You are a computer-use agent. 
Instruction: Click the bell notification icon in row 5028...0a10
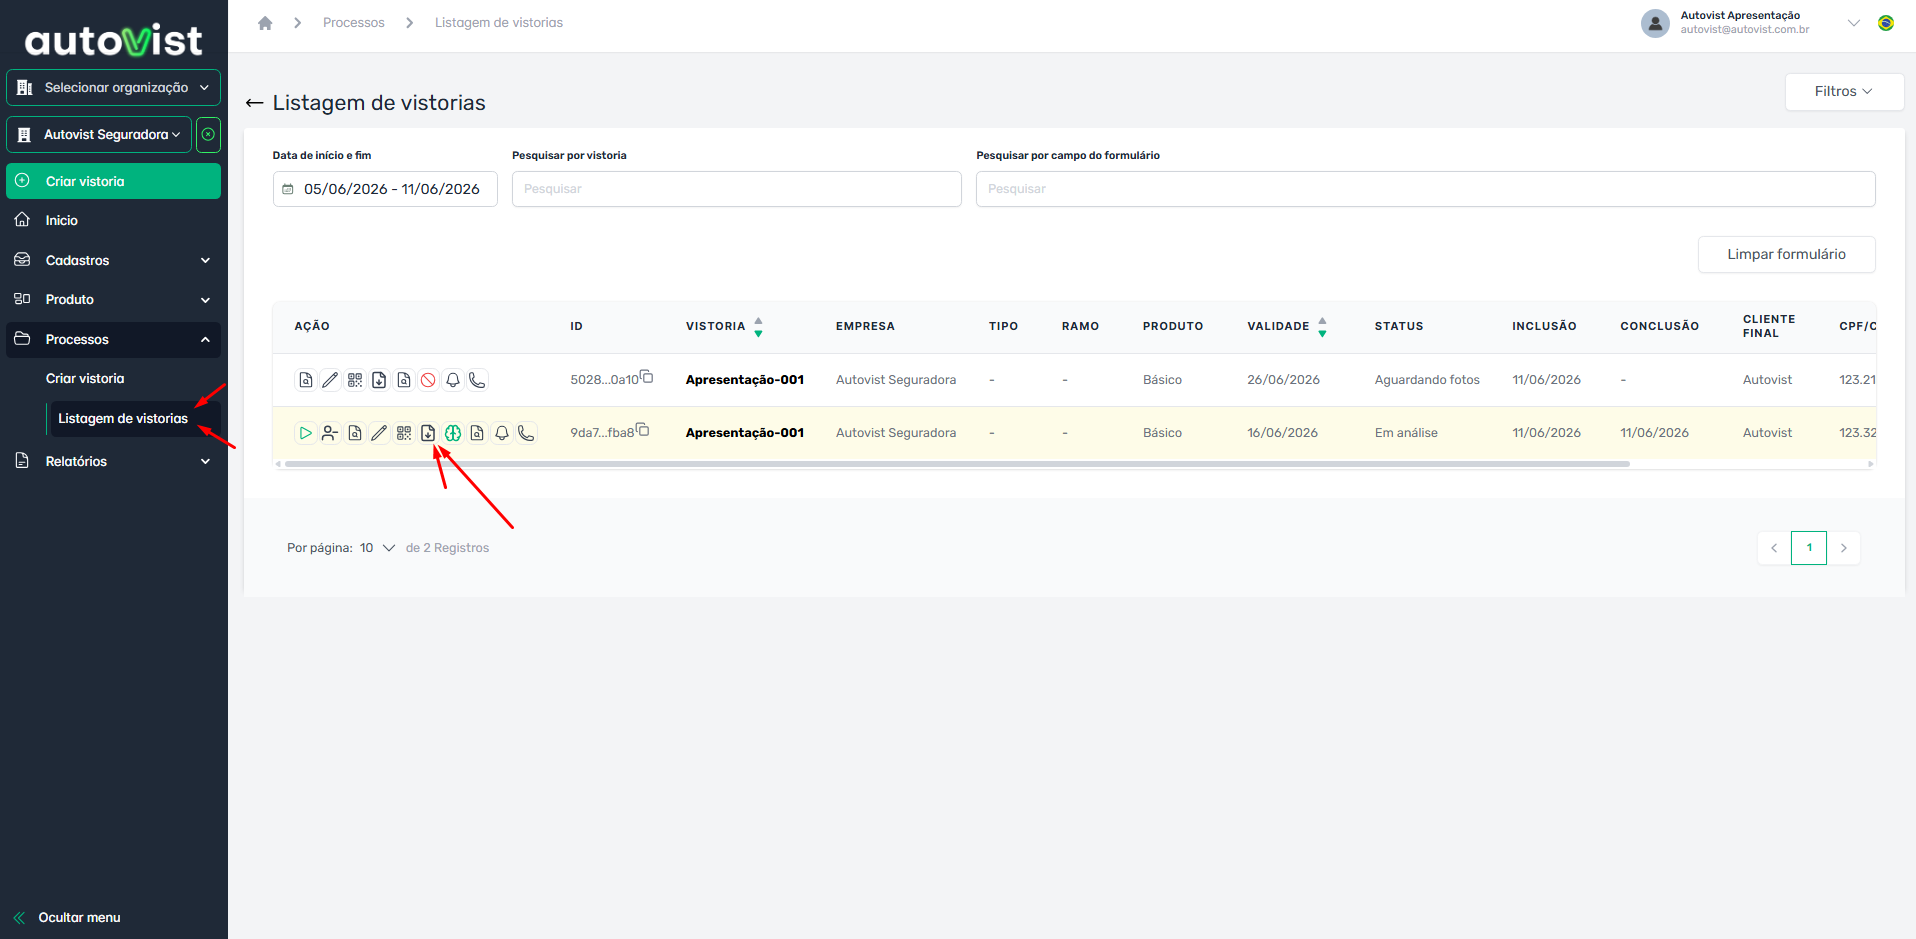(453, 380)
